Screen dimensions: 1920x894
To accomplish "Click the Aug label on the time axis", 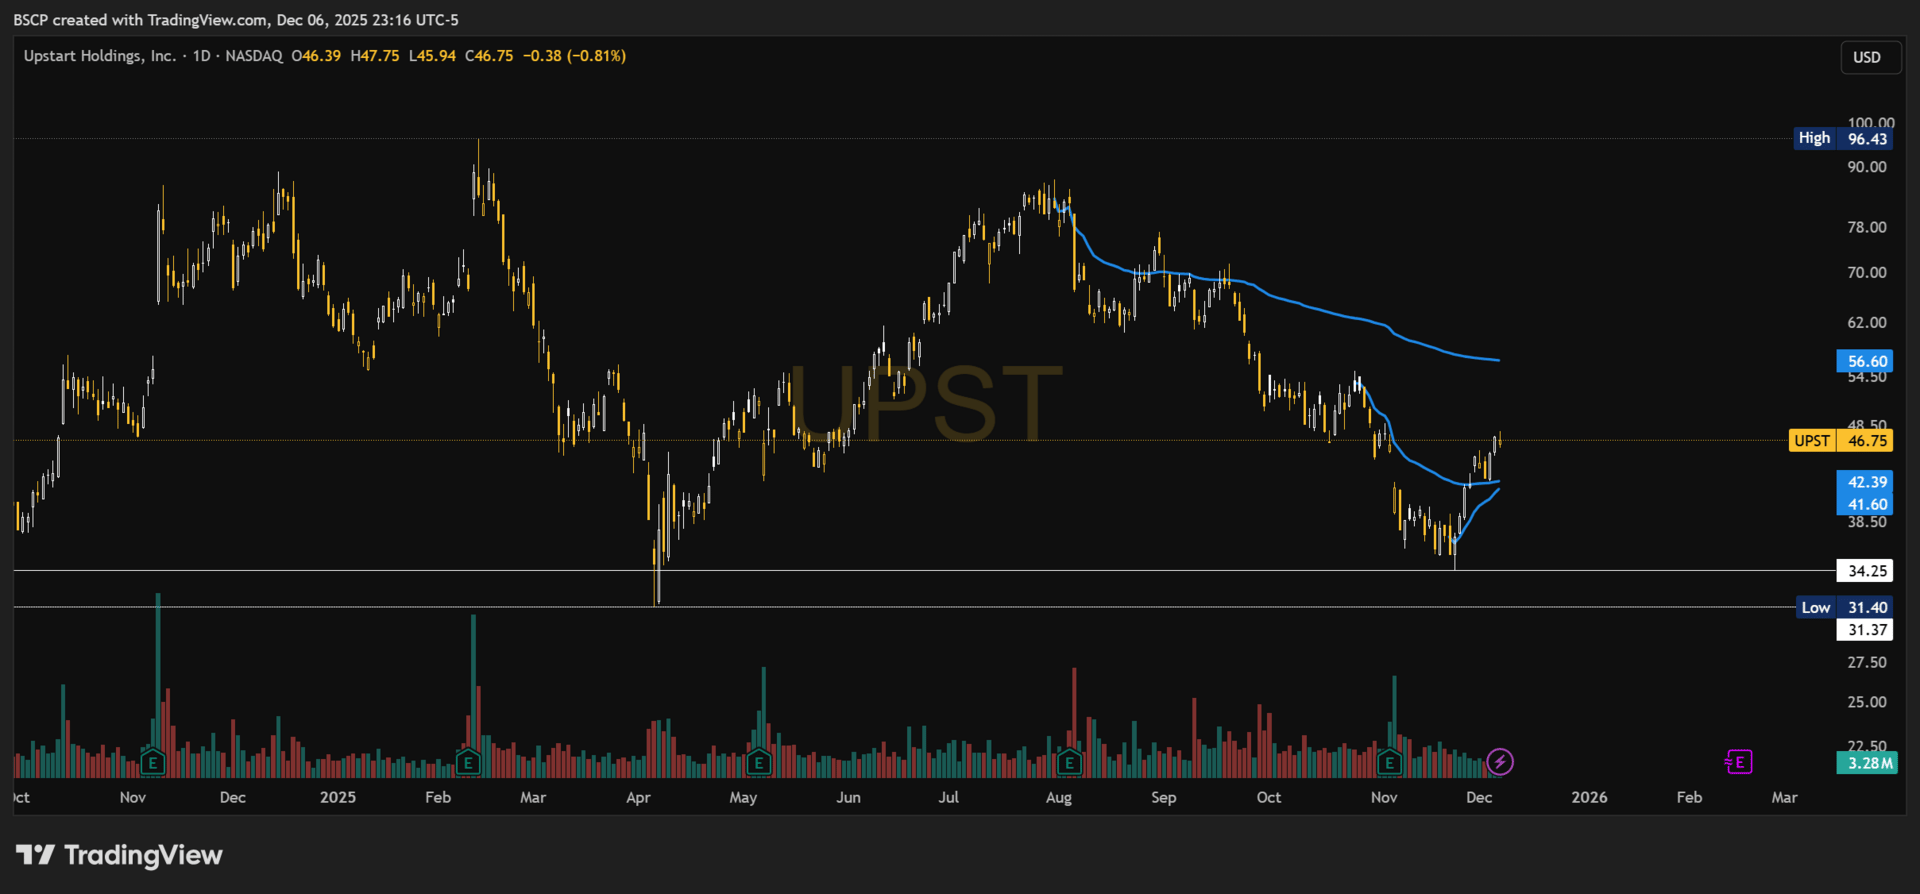I will pos(1059,797).
